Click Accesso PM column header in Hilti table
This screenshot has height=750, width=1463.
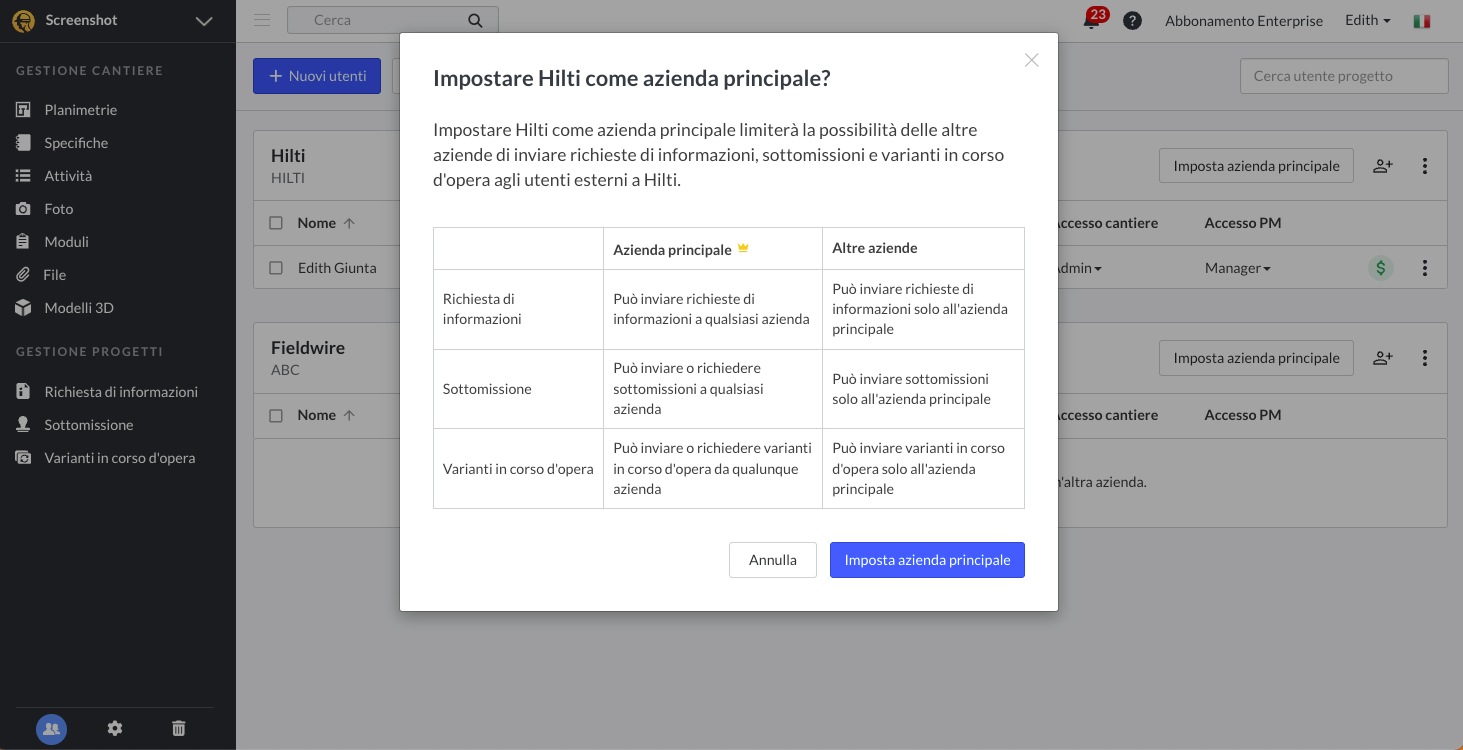click(x=1243, y=223)
